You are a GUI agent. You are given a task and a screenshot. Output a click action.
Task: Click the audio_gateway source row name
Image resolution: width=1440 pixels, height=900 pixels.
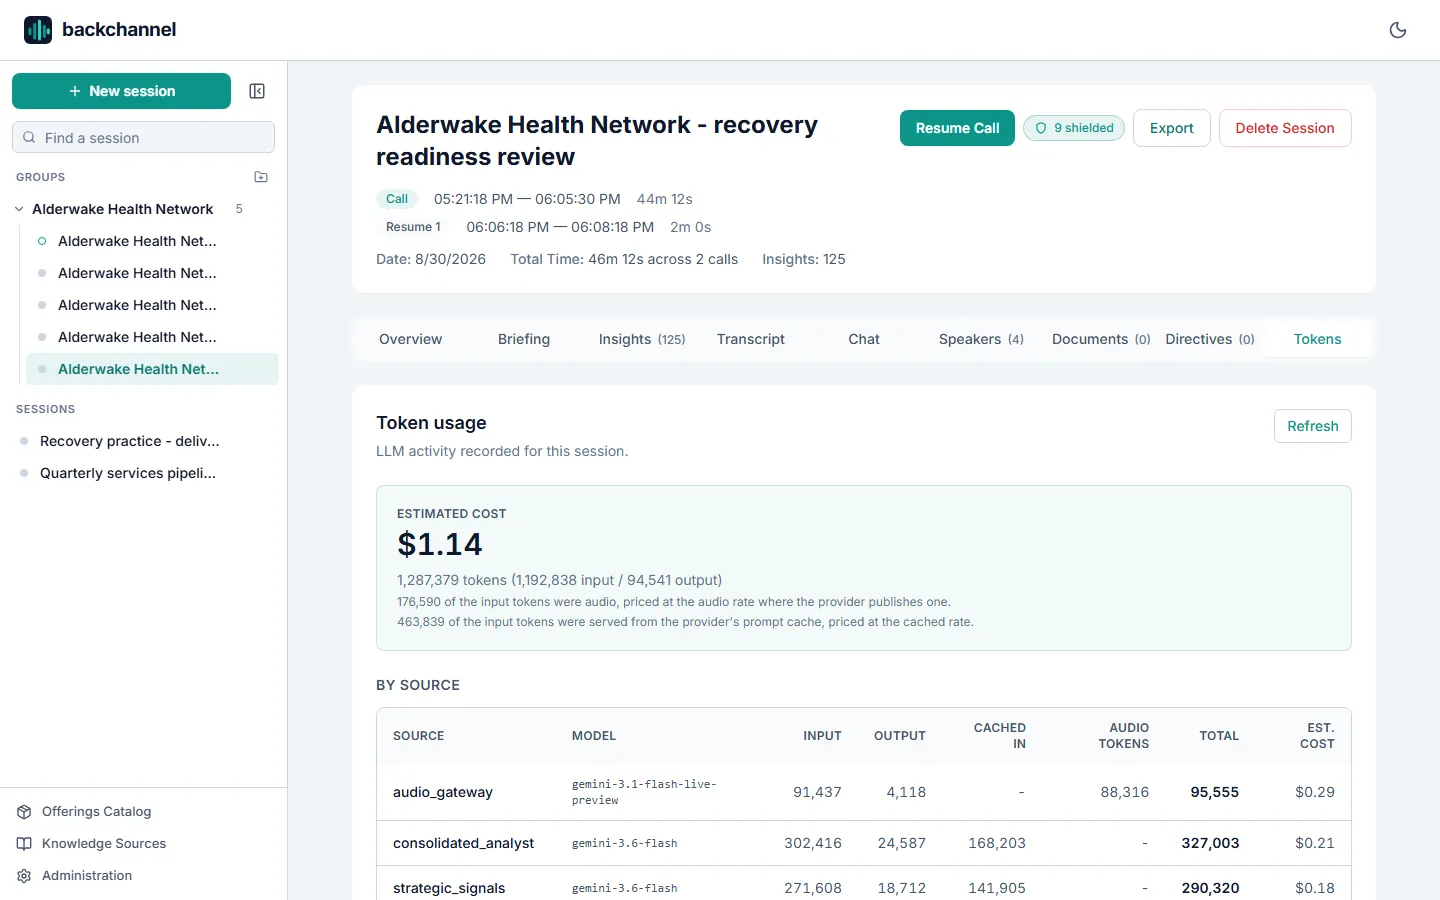pos(443,792)
